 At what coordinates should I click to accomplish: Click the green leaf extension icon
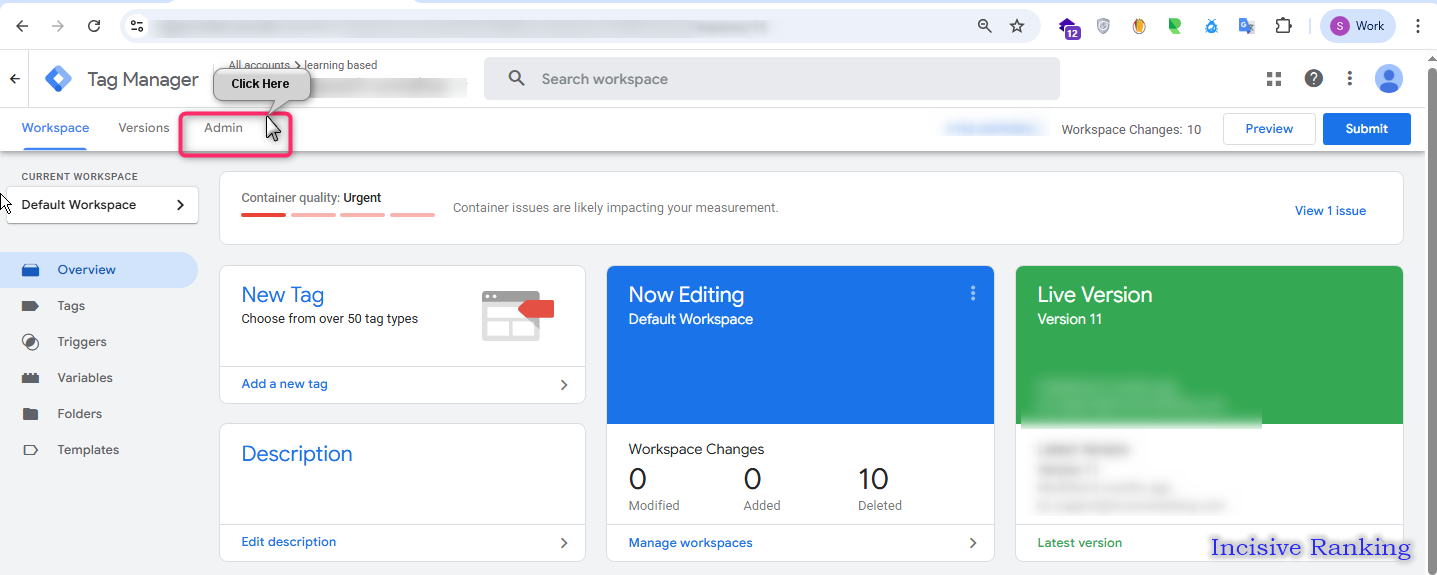click(x=1175, y=26)
